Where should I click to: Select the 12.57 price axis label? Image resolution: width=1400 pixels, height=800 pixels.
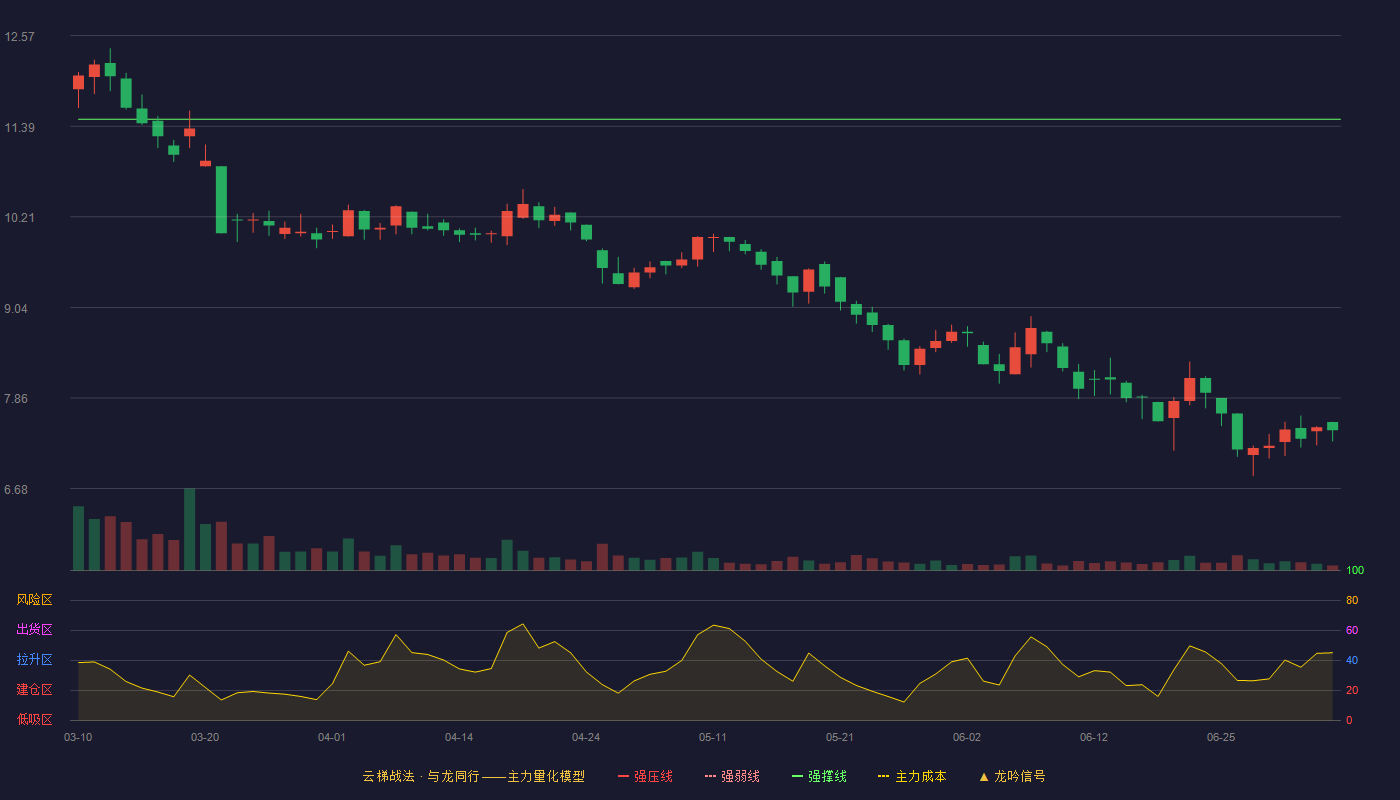point(20,37)
